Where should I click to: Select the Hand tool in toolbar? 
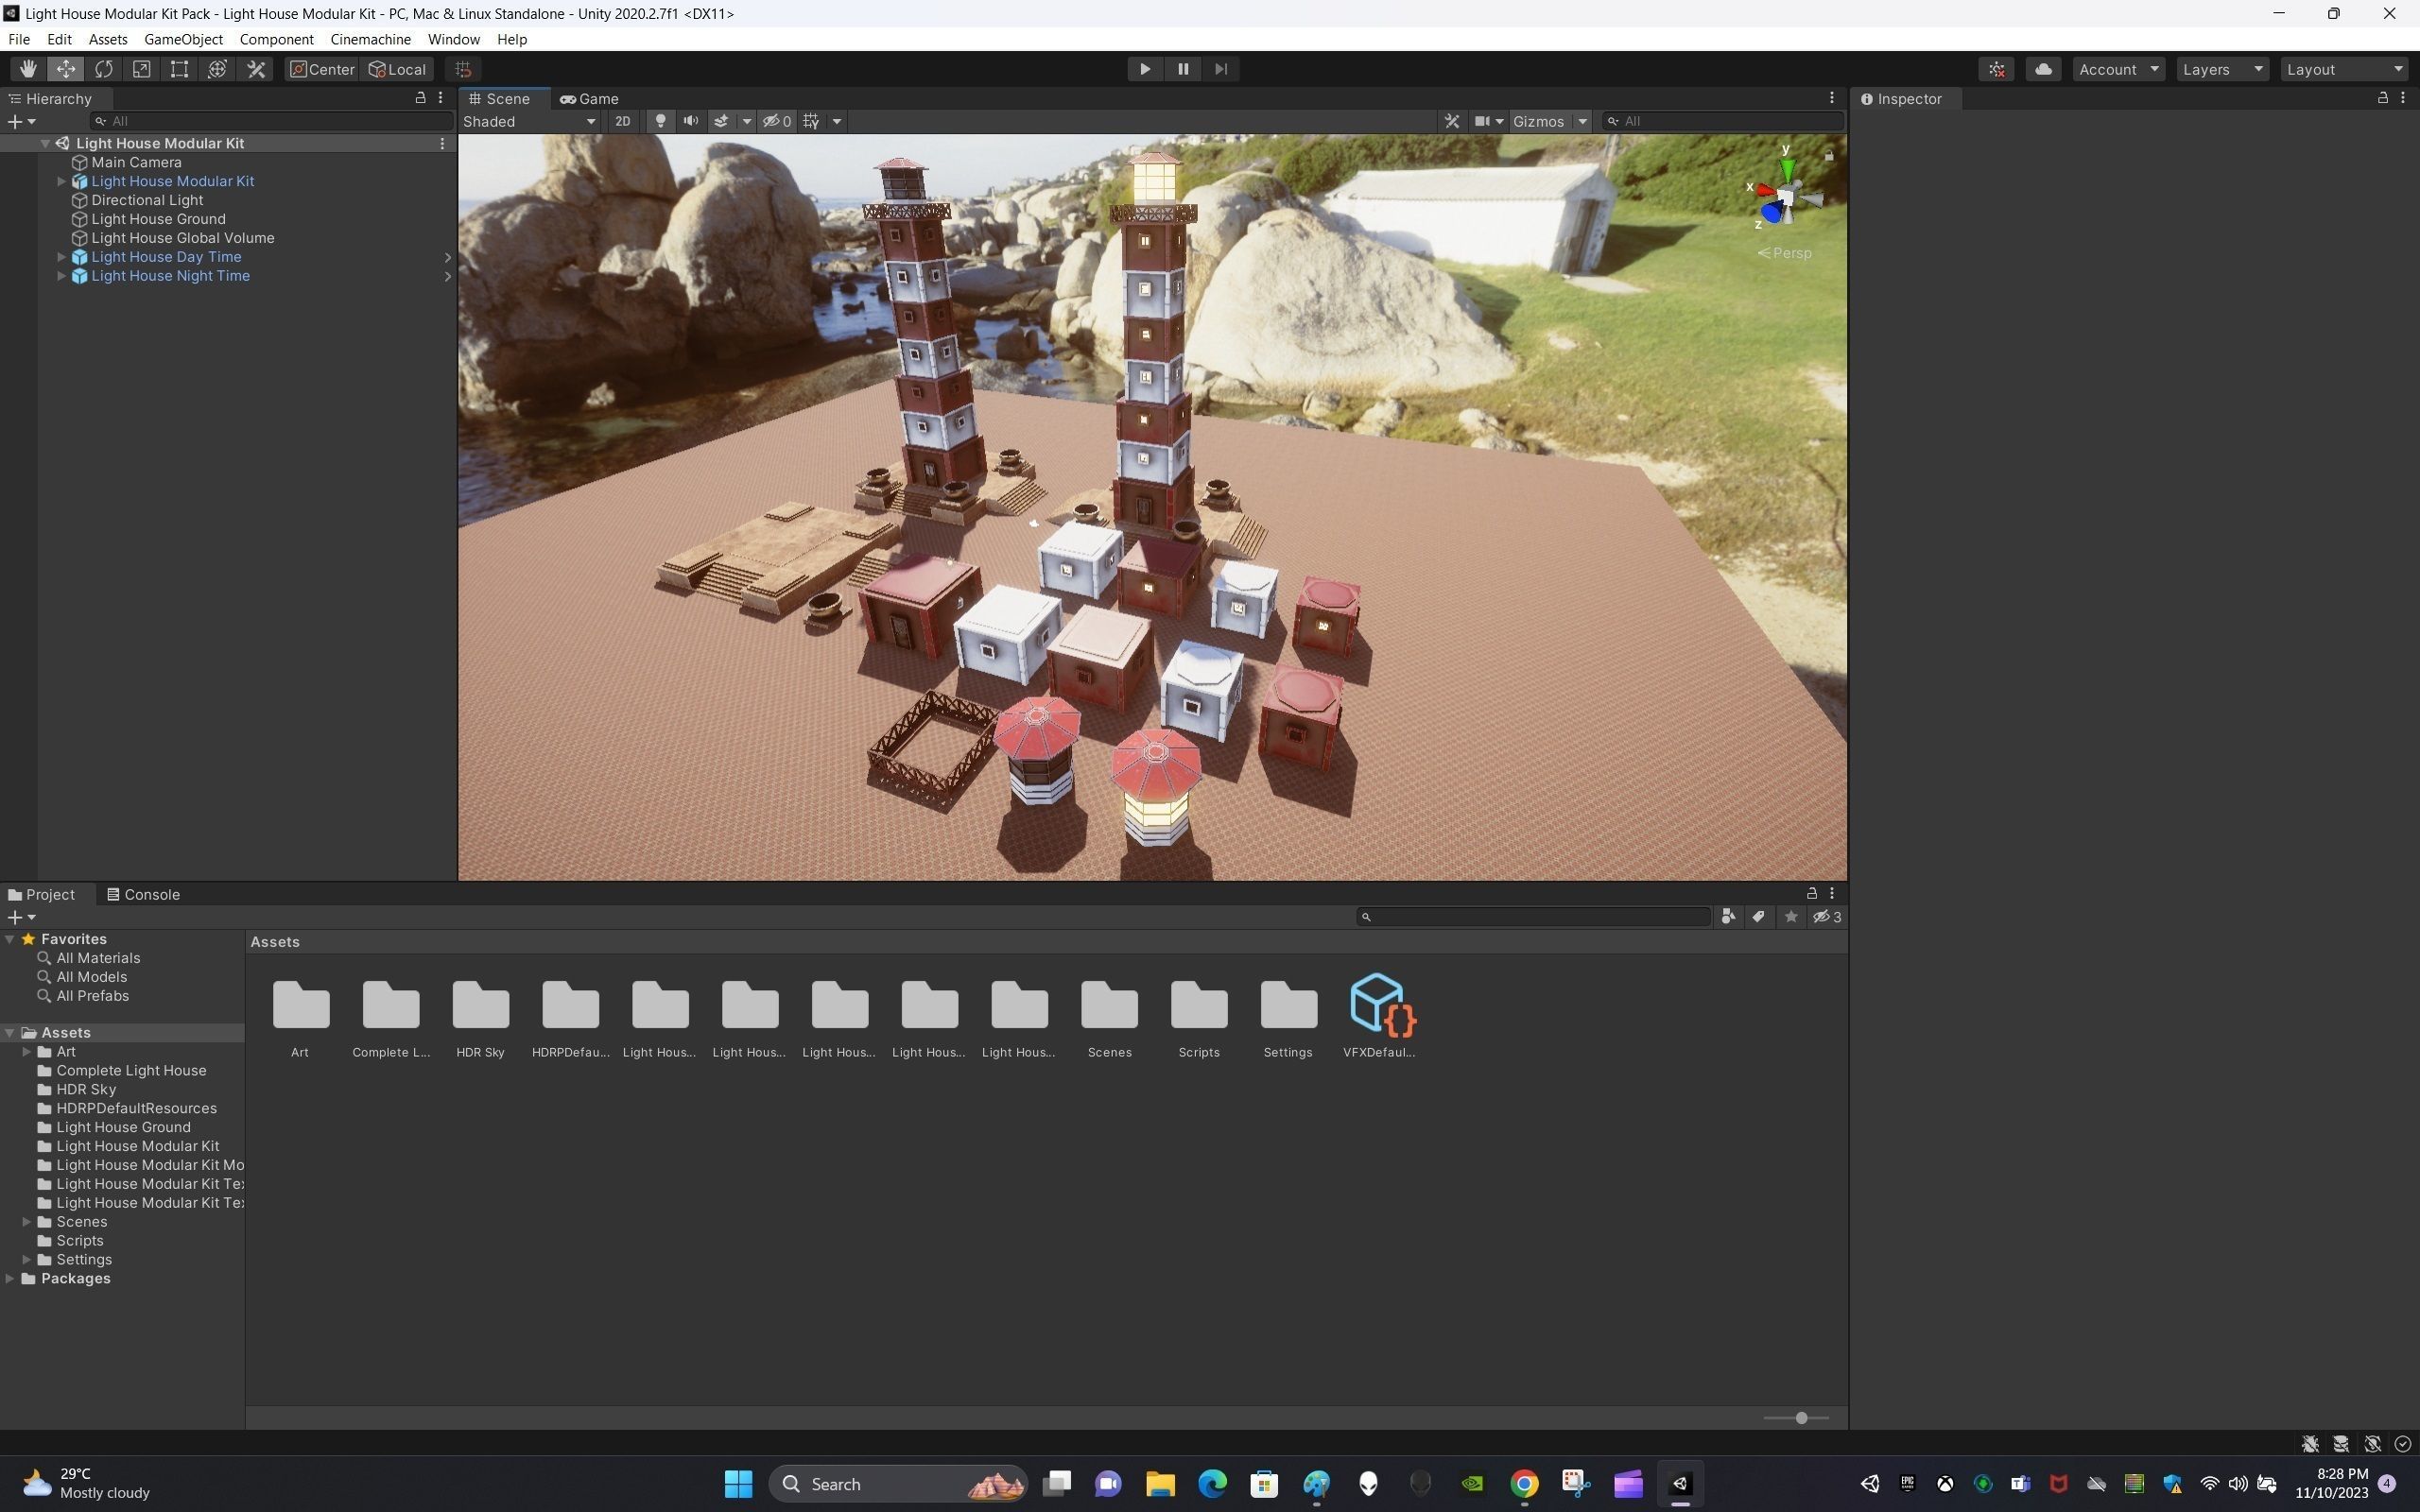coord(27,69)
